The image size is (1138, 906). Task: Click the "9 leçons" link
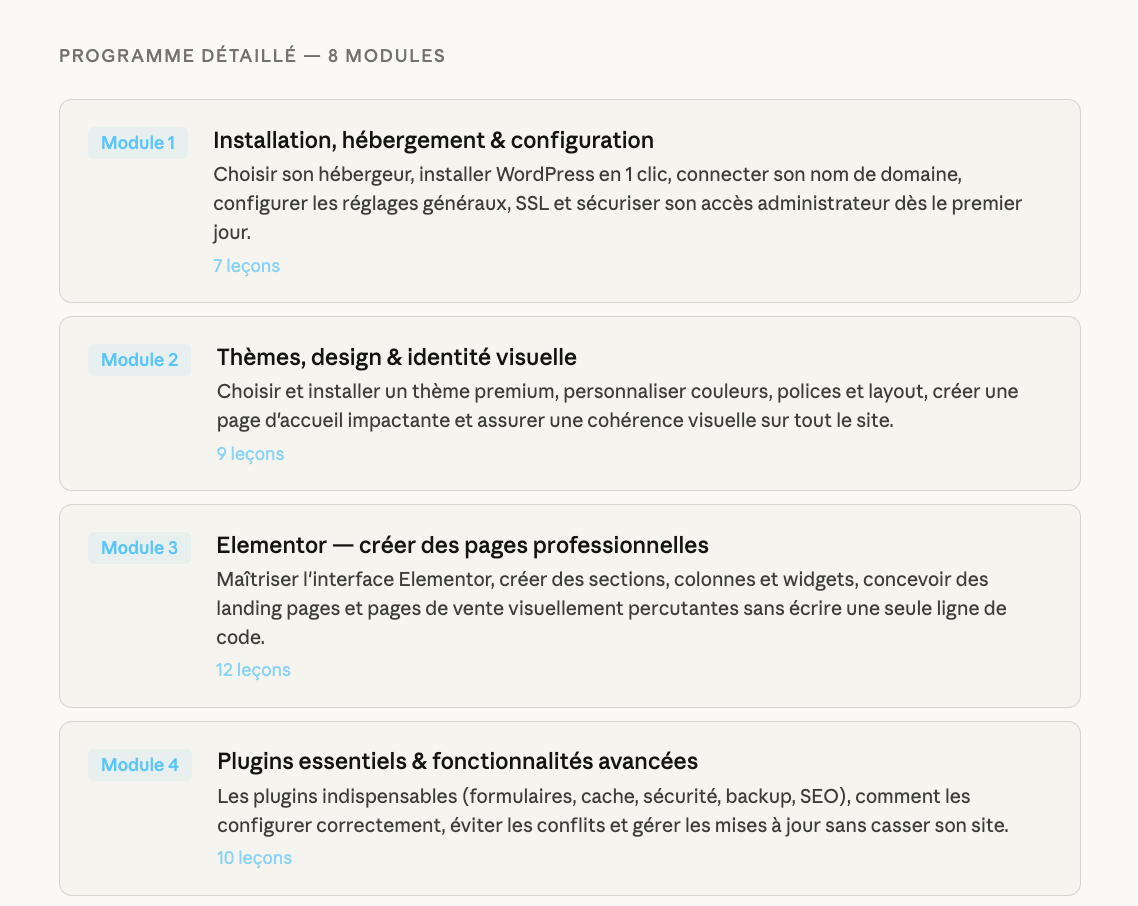pyautogui.click(x=250, y=454)
